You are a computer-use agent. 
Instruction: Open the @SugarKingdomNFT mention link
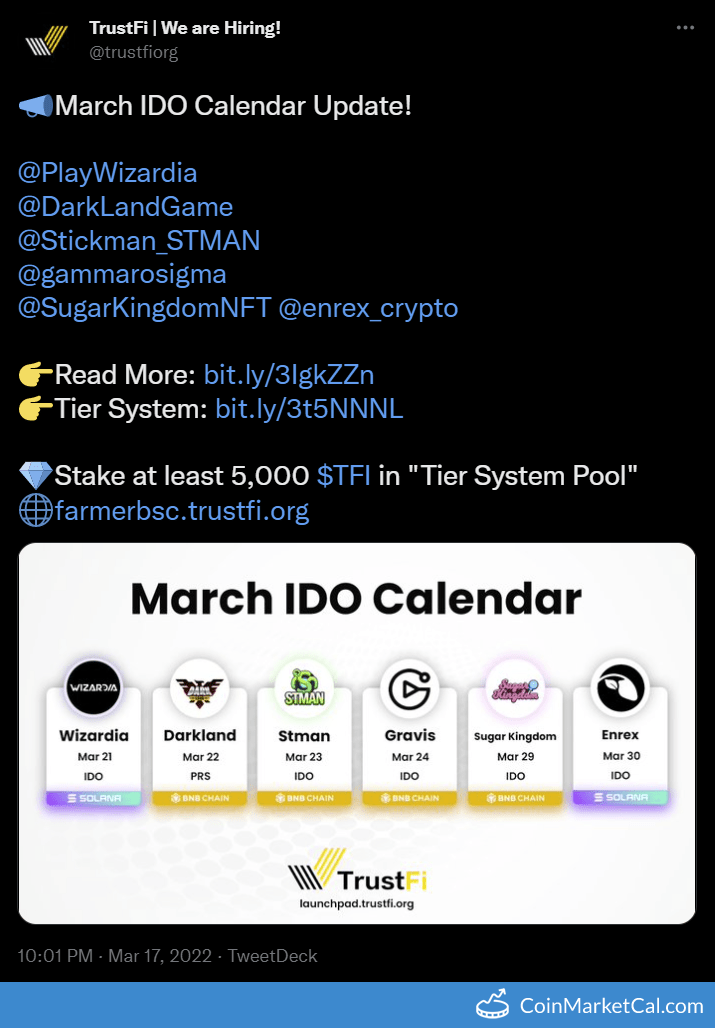[144, 308]
